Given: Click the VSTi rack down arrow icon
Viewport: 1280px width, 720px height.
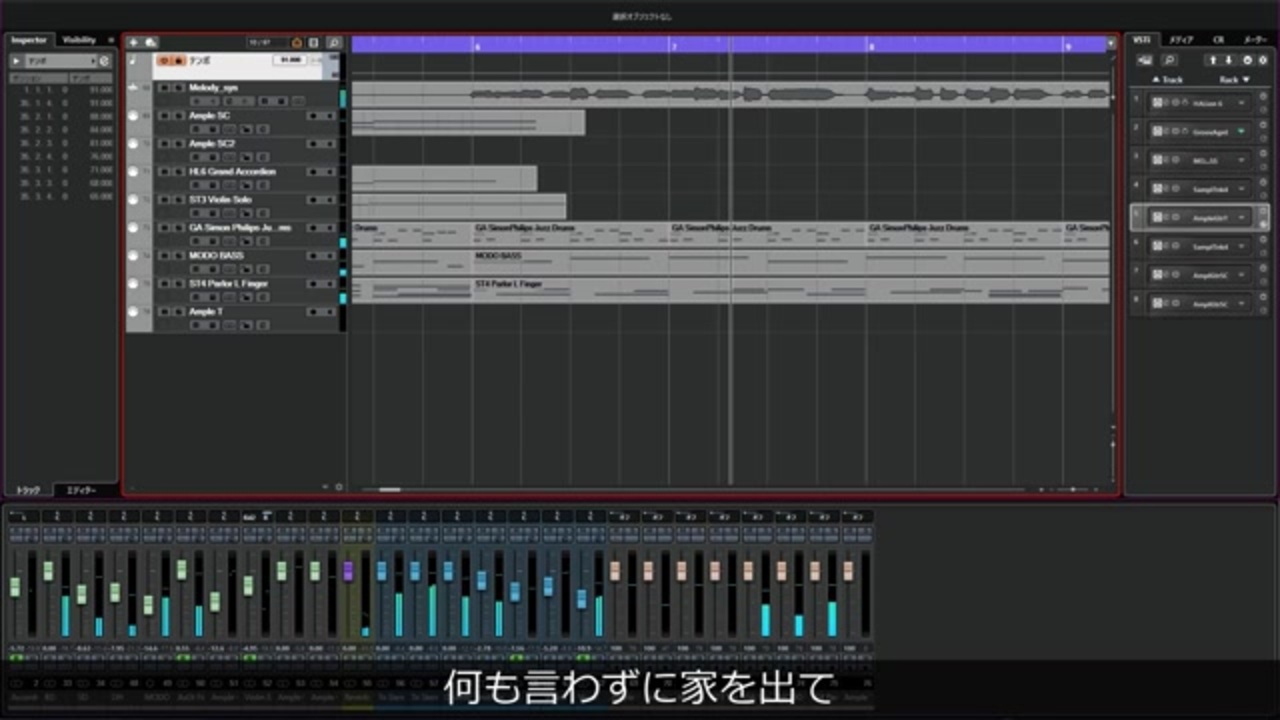Looking at the screenshot, I should [1229, 61].
